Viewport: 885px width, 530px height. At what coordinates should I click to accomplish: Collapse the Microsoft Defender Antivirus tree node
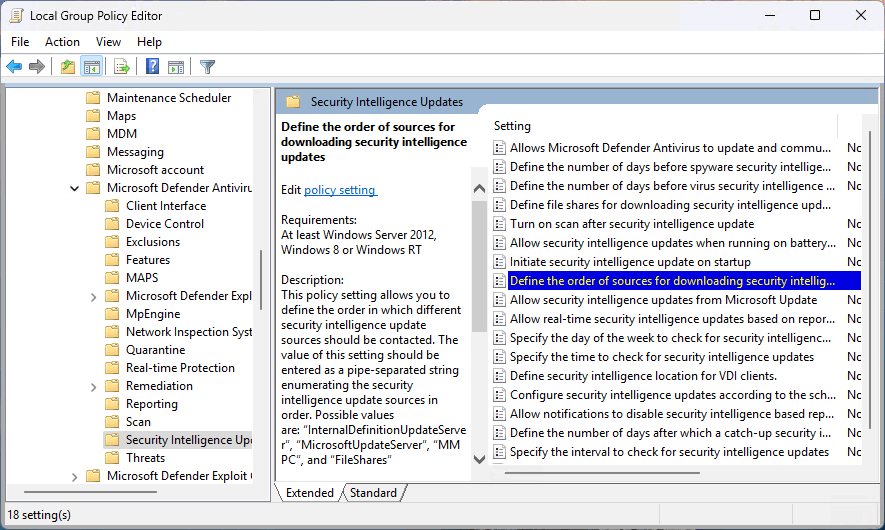click(x=75, y=188)
